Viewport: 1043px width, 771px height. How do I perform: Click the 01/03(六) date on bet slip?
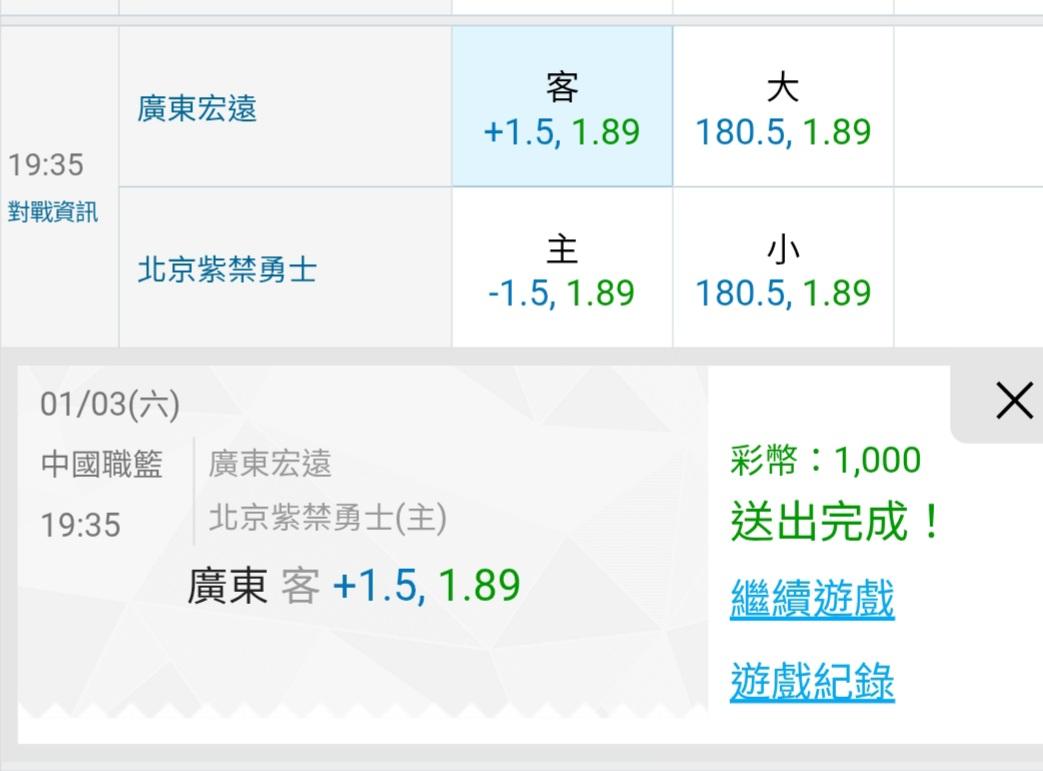[x=110, y=404]
